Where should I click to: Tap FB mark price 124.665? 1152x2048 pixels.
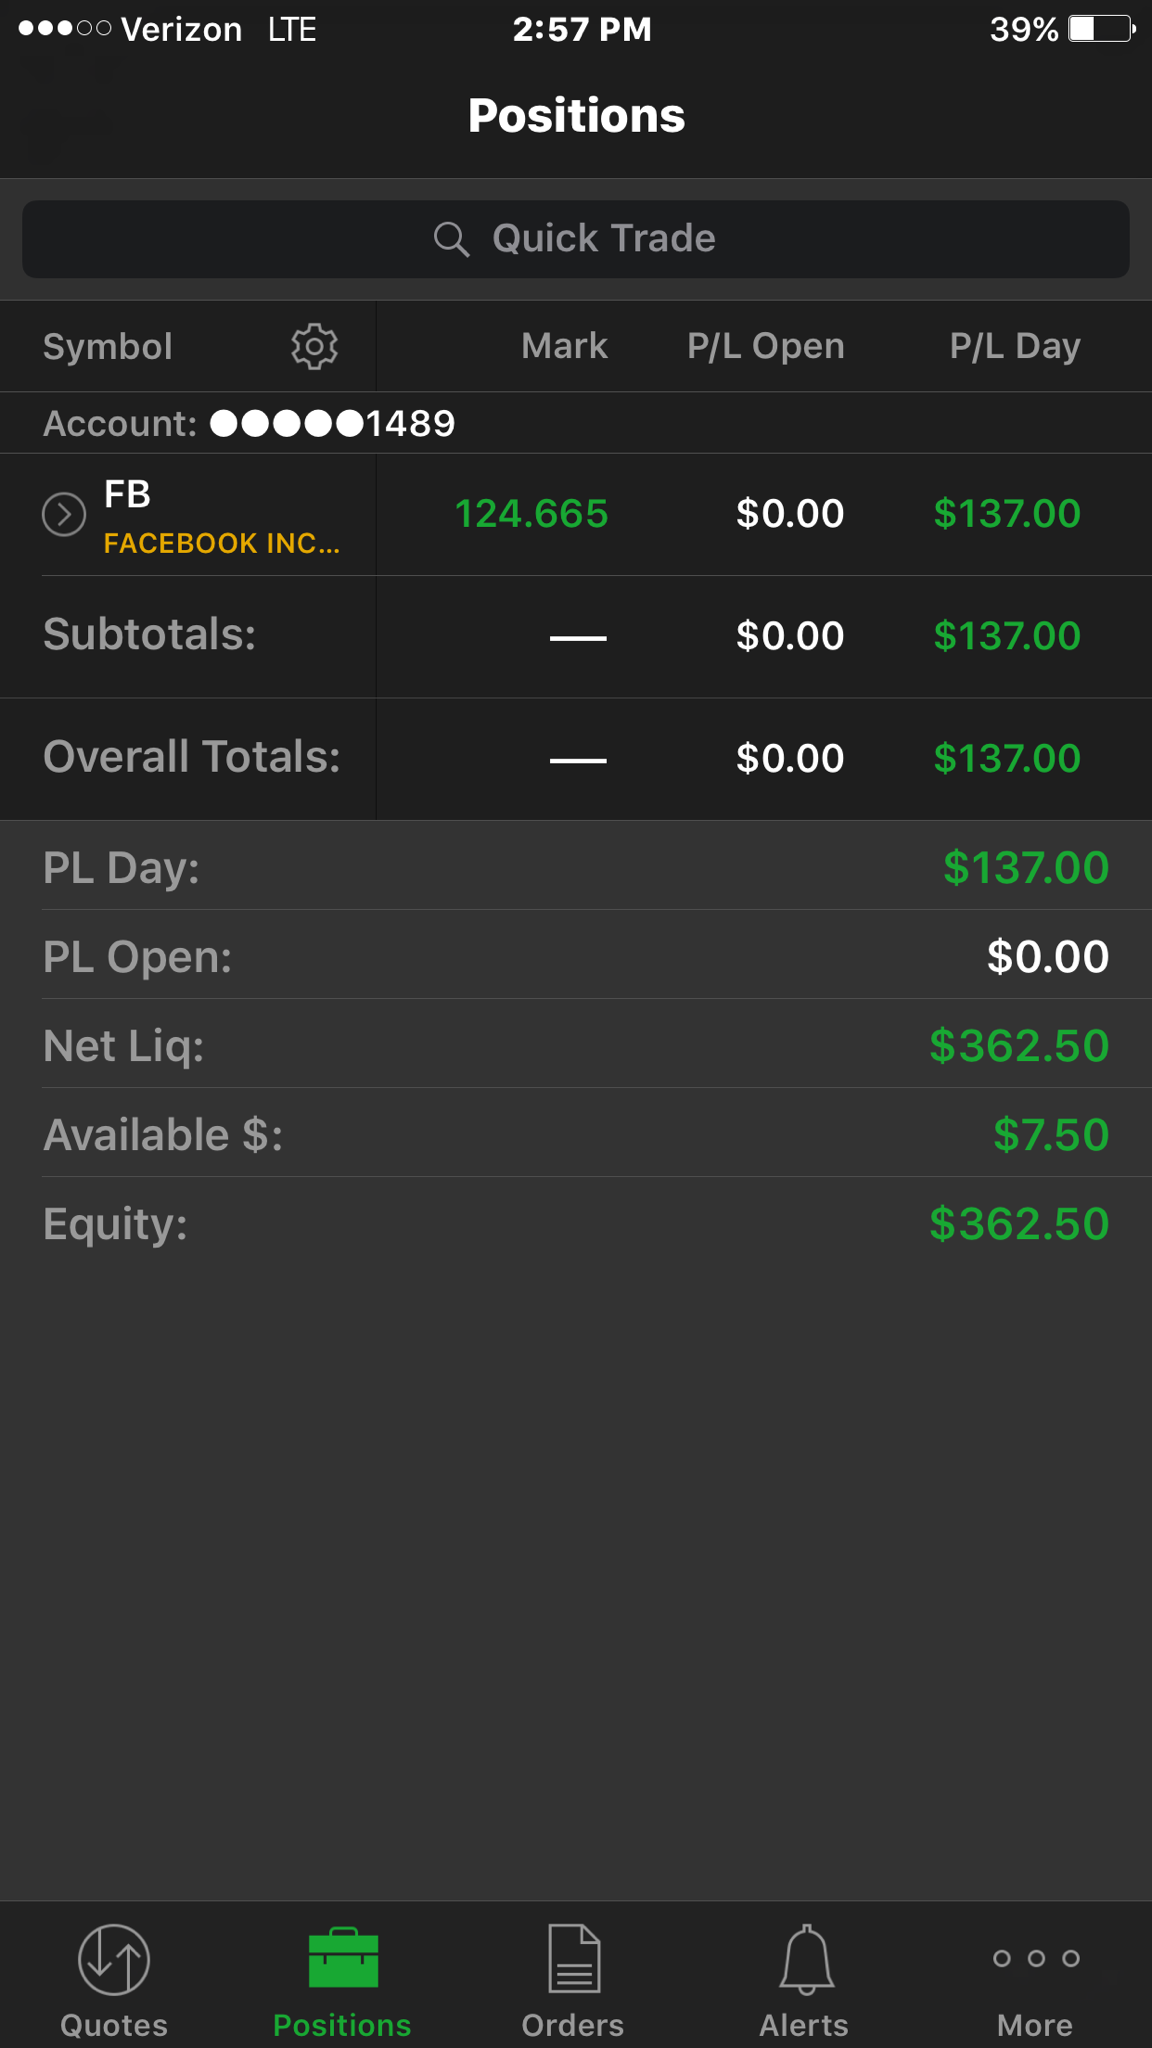click(531, 514)
